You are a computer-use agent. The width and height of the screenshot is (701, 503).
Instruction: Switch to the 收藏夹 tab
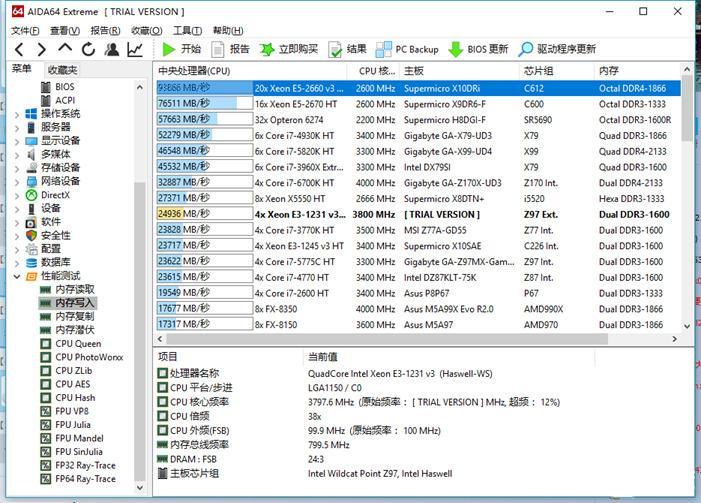point(62,70)
